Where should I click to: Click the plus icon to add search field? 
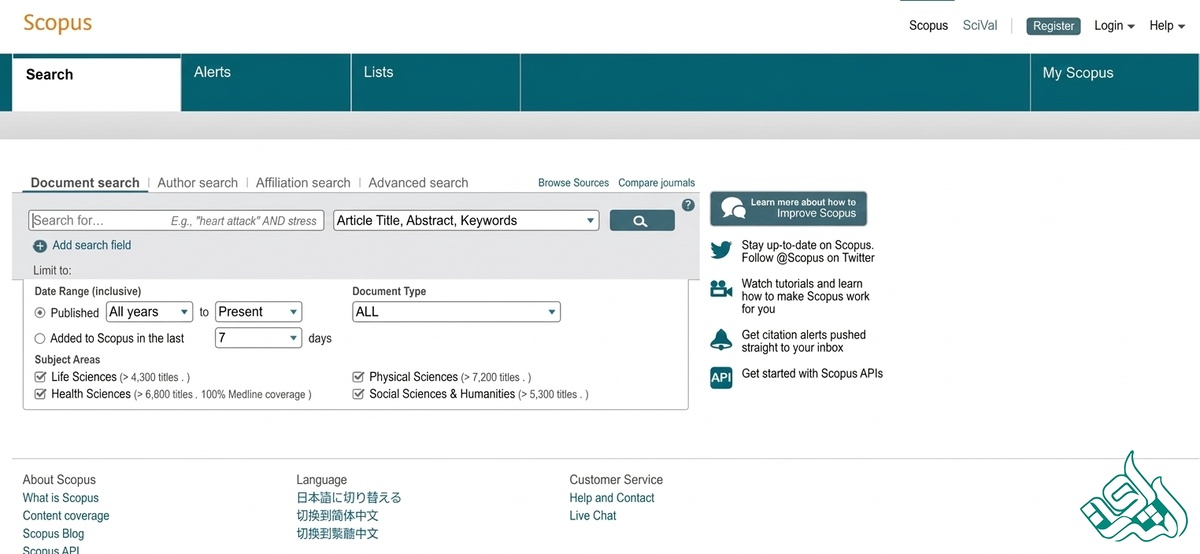(x=40, y=246)
